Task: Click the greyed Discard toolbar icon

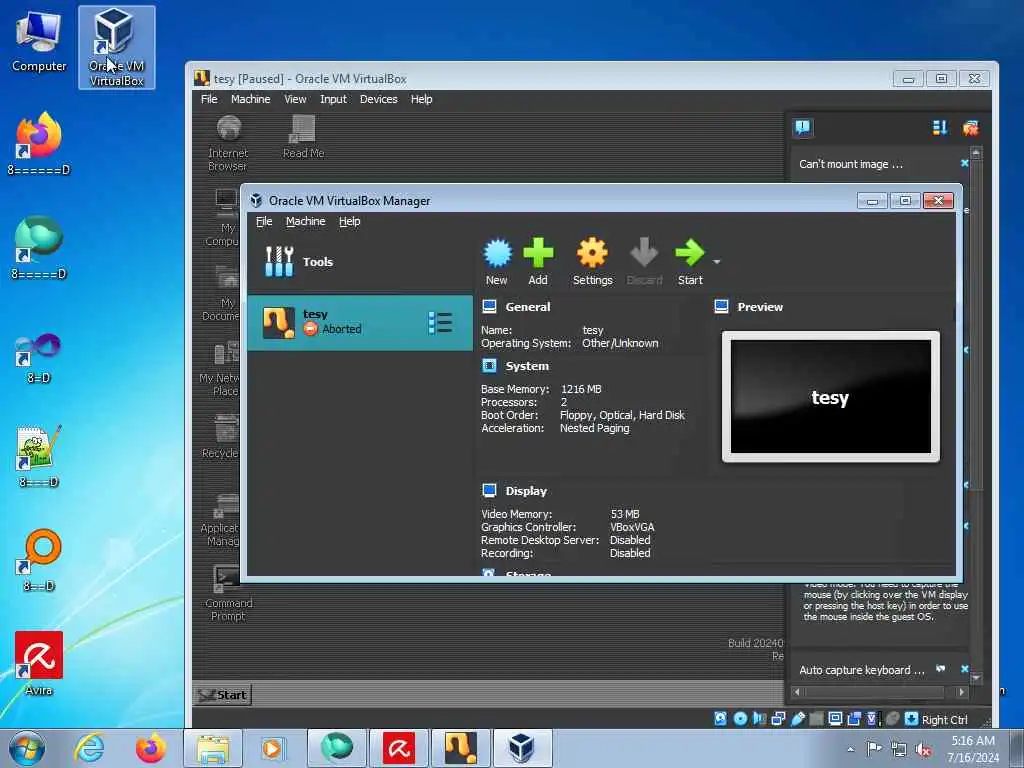Action: pos(645,253)
